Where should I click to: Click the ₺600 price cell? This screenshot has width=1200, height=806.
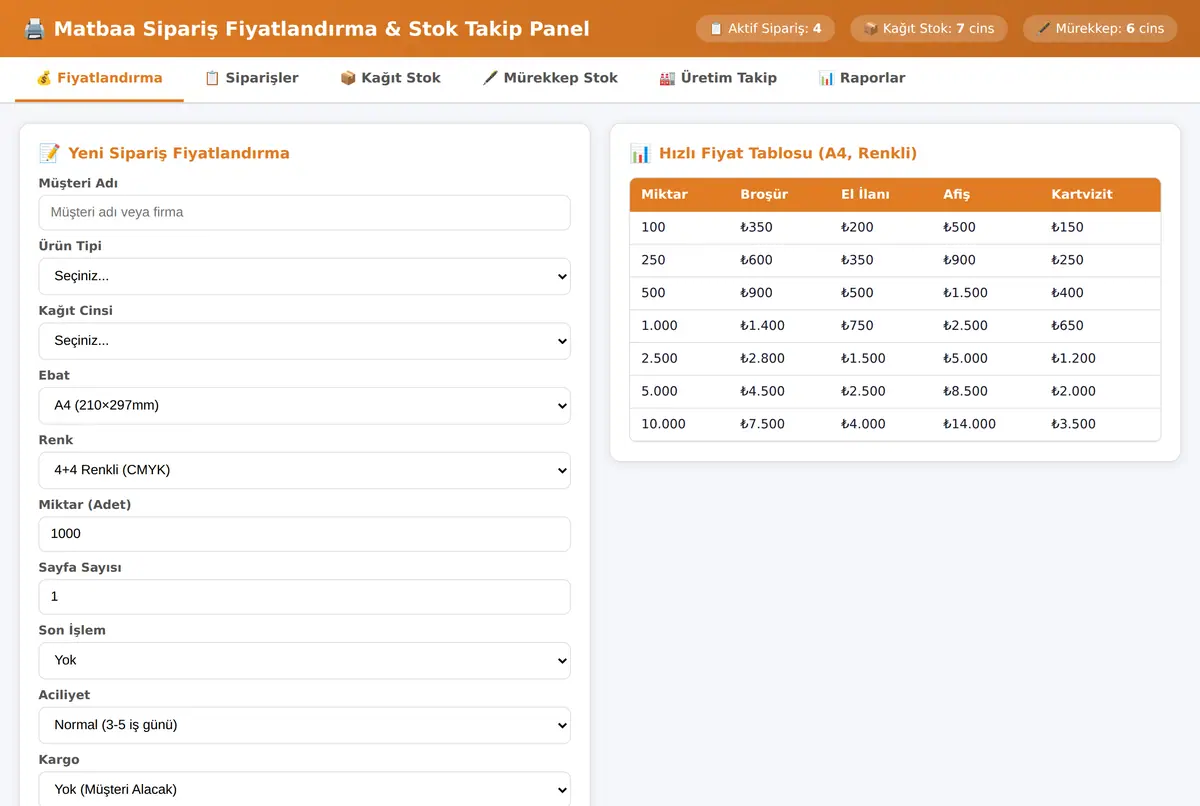(779, 260)
